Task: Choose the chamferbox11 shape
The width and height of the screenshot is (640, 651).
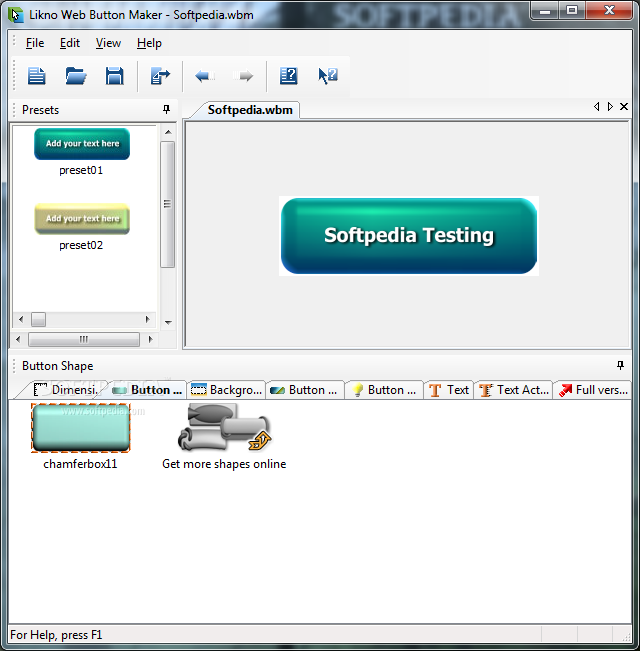Action: tap(81, 428)
